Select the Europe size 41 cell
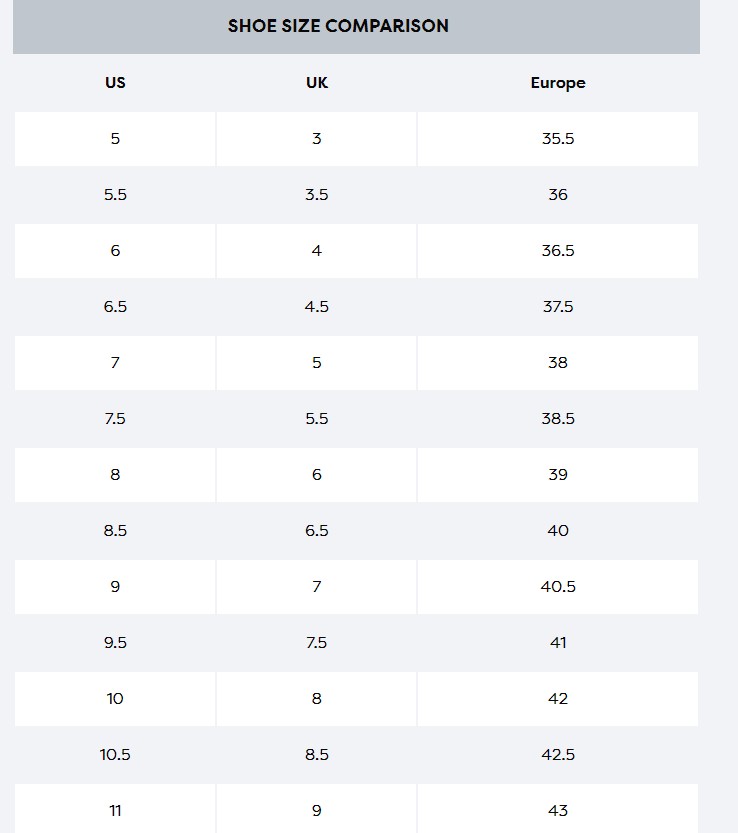The image size is (738, 833). (x=557, y=643)
